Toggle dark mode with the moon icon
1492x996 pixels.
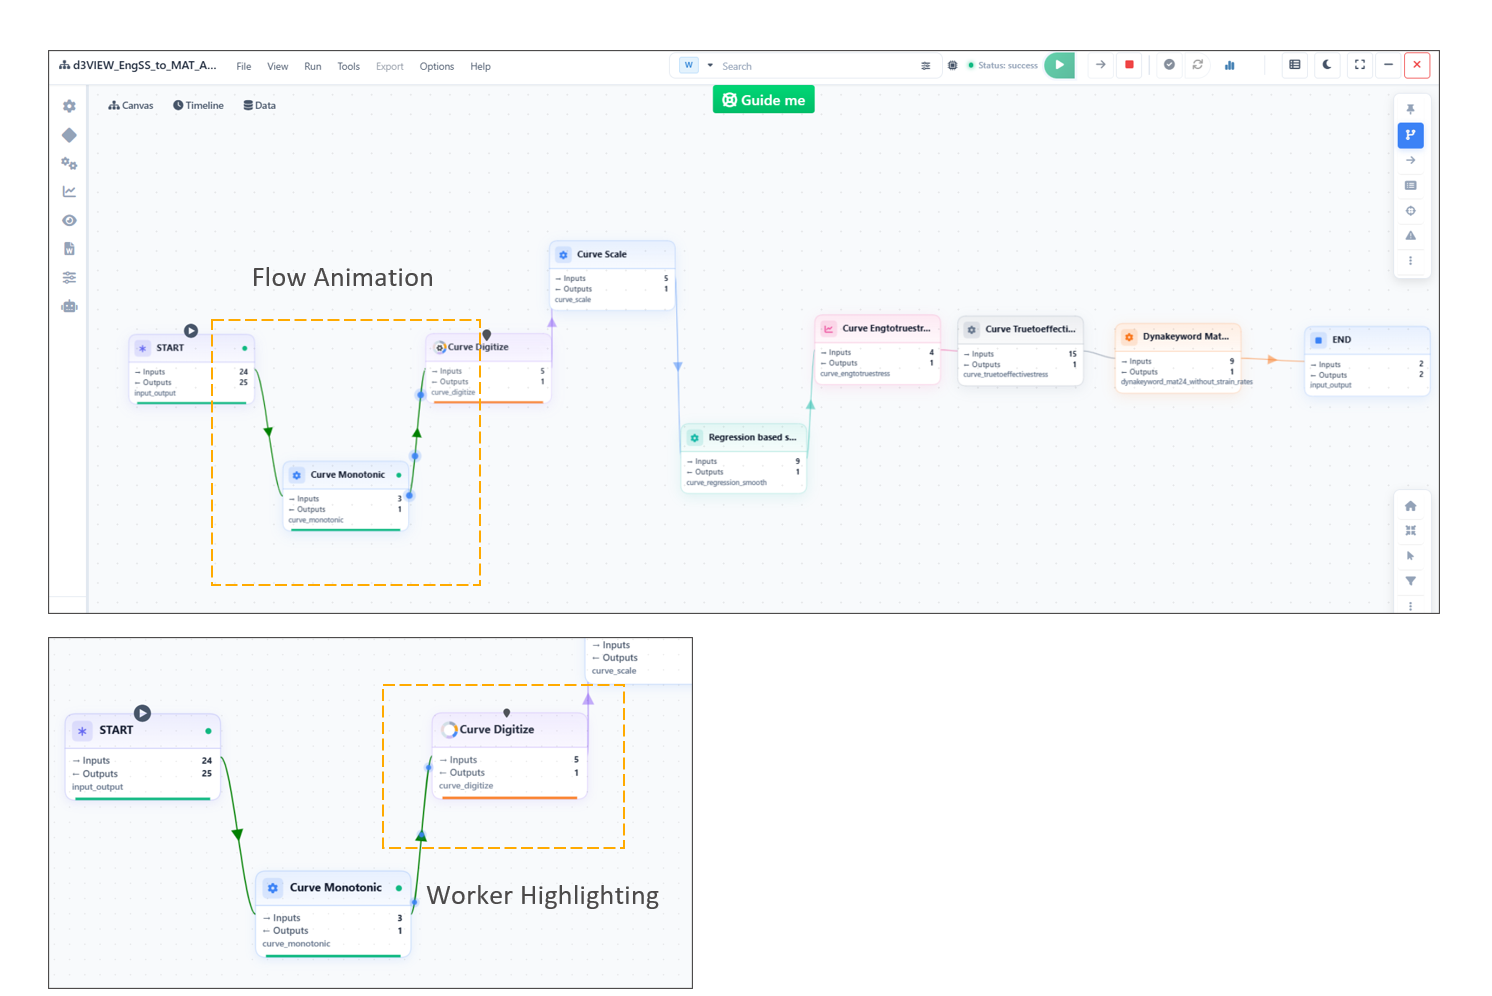click(1327, 65)
